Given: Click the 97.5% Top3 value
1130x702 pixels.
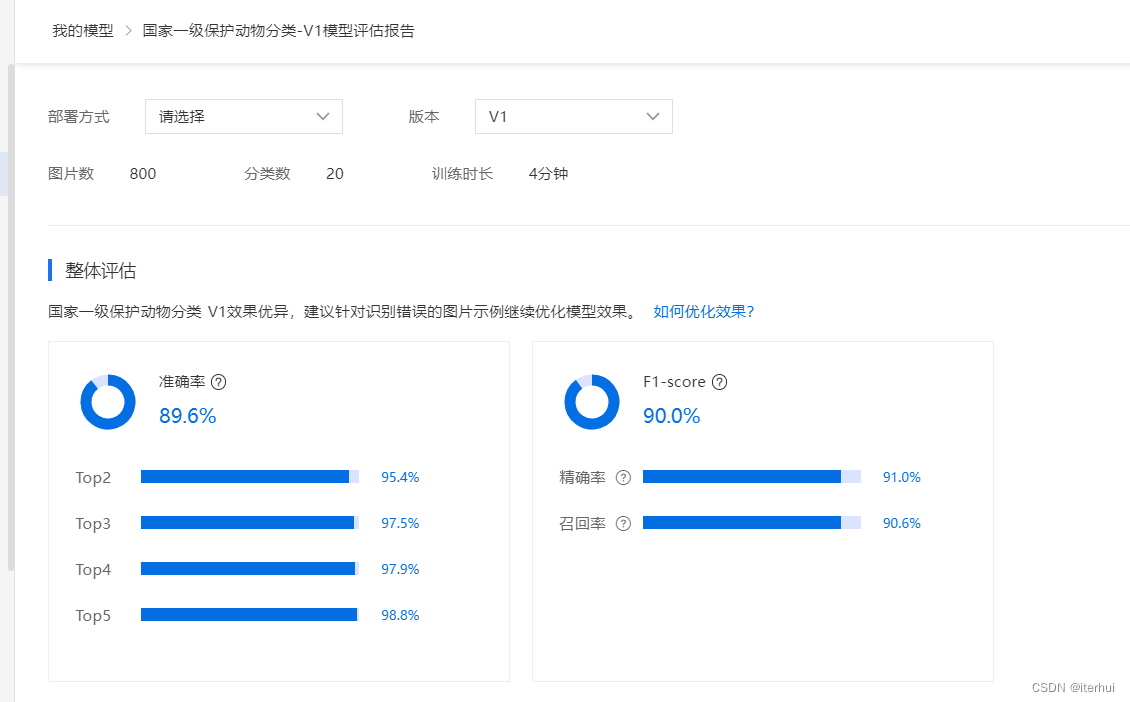Looking at the screenshot, I should [x=400, y=523].
